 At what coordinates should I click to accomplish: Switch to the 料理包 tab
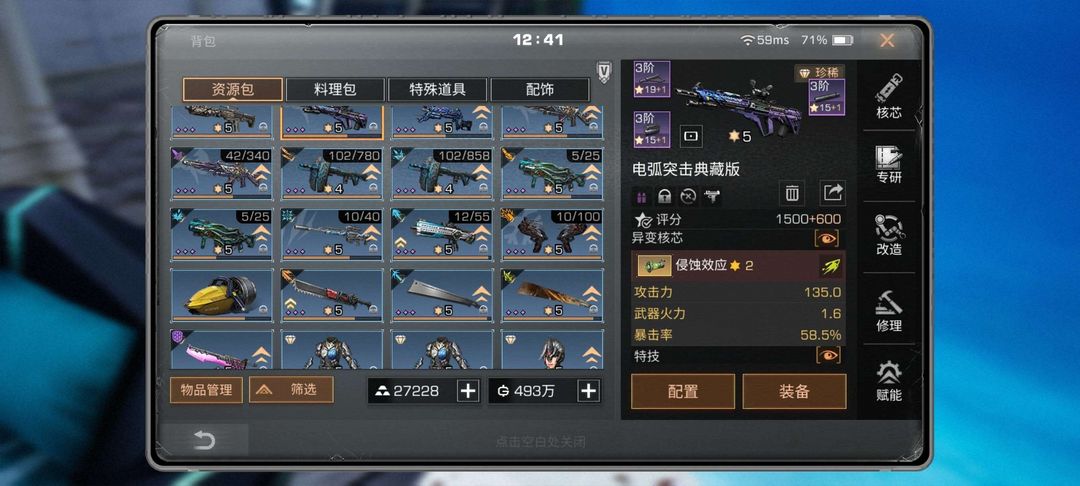coord(335,89)
